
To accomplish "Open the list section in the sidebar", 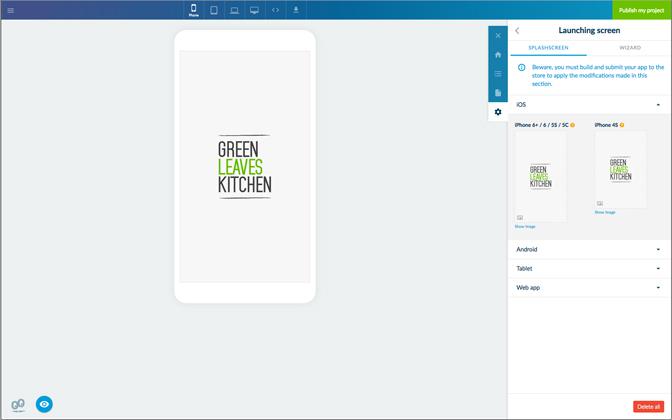I will tap(498, 74).
